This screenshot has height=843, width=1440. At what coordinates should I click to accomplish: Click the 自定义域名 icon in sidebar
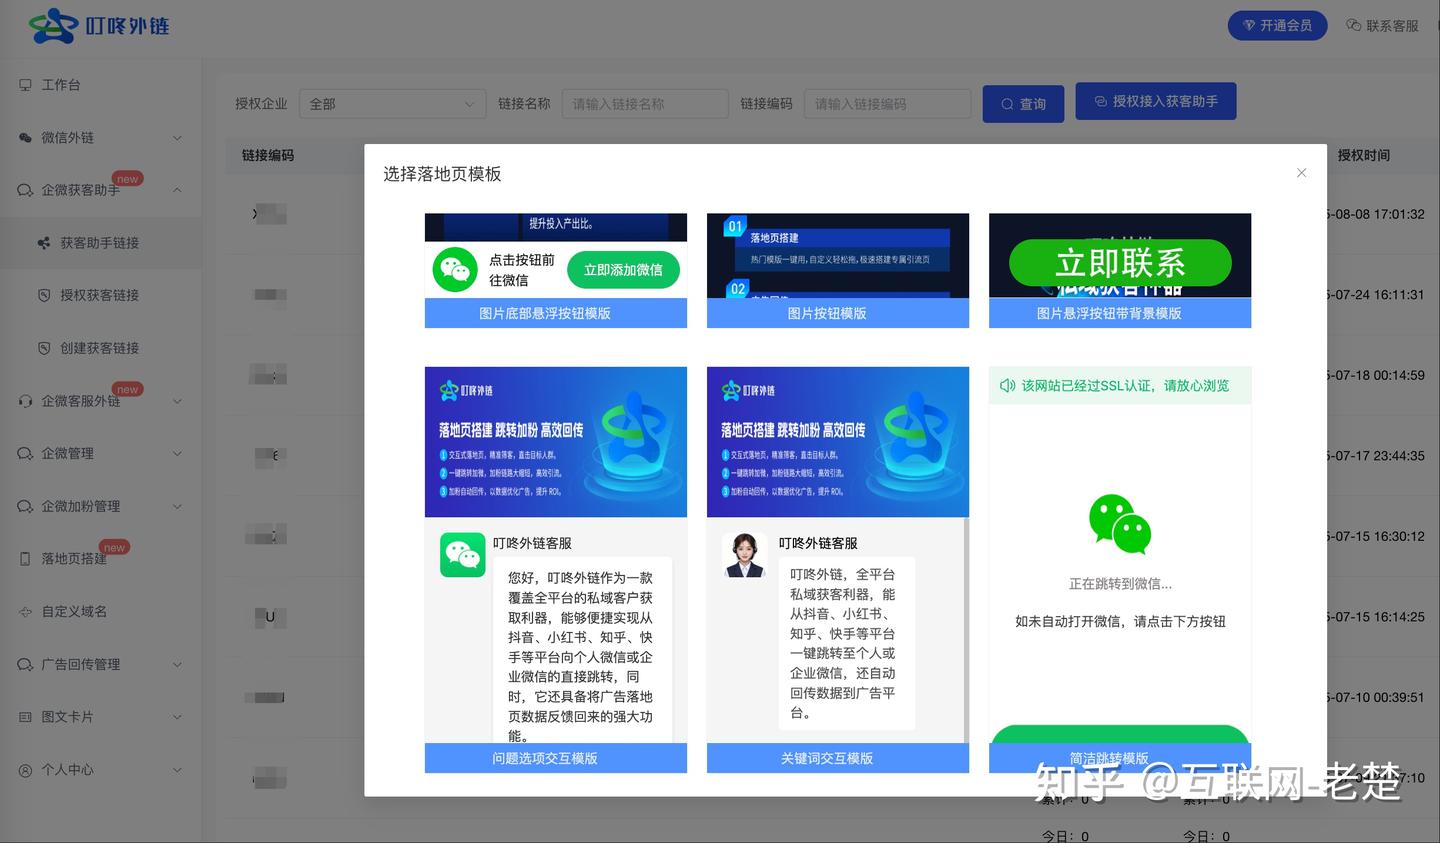(x=25, y=611)
